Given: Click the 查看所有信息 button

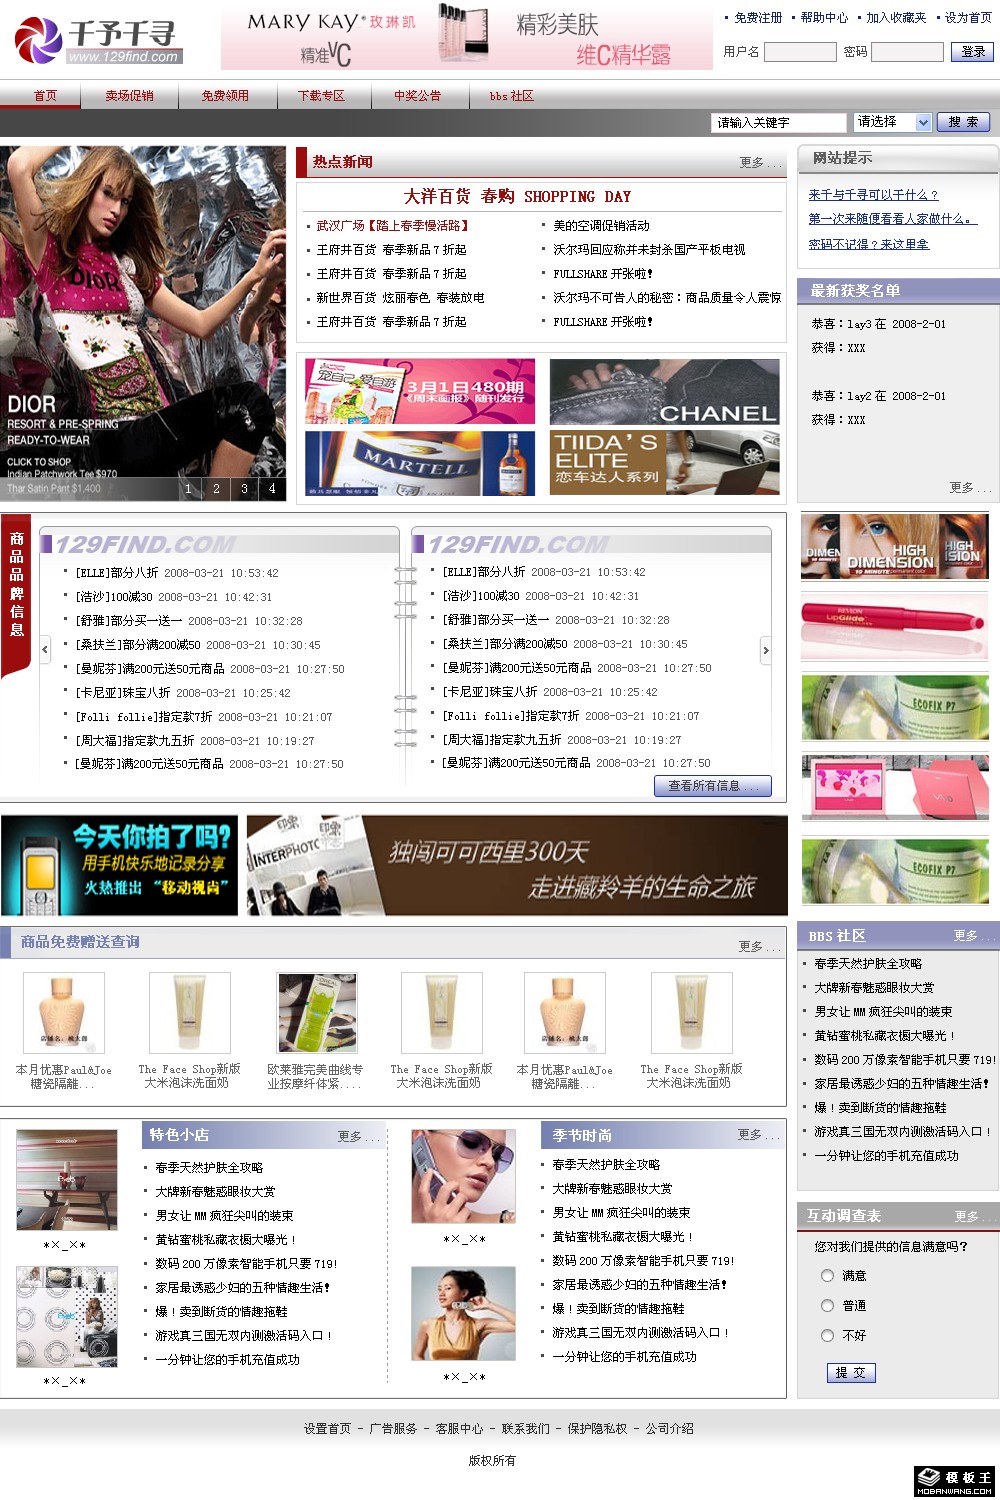Looking at the screenshot, I should coord(713,786).
